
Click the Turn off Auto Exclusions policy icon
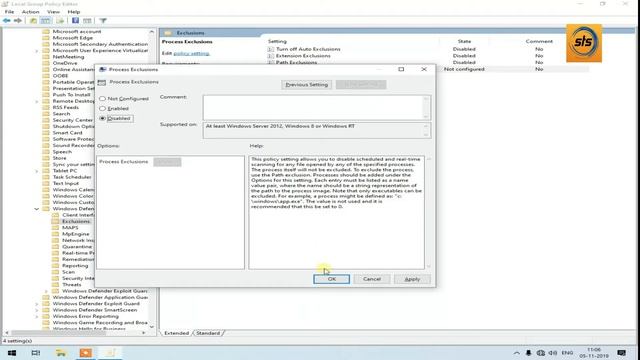tap(271, 49)
